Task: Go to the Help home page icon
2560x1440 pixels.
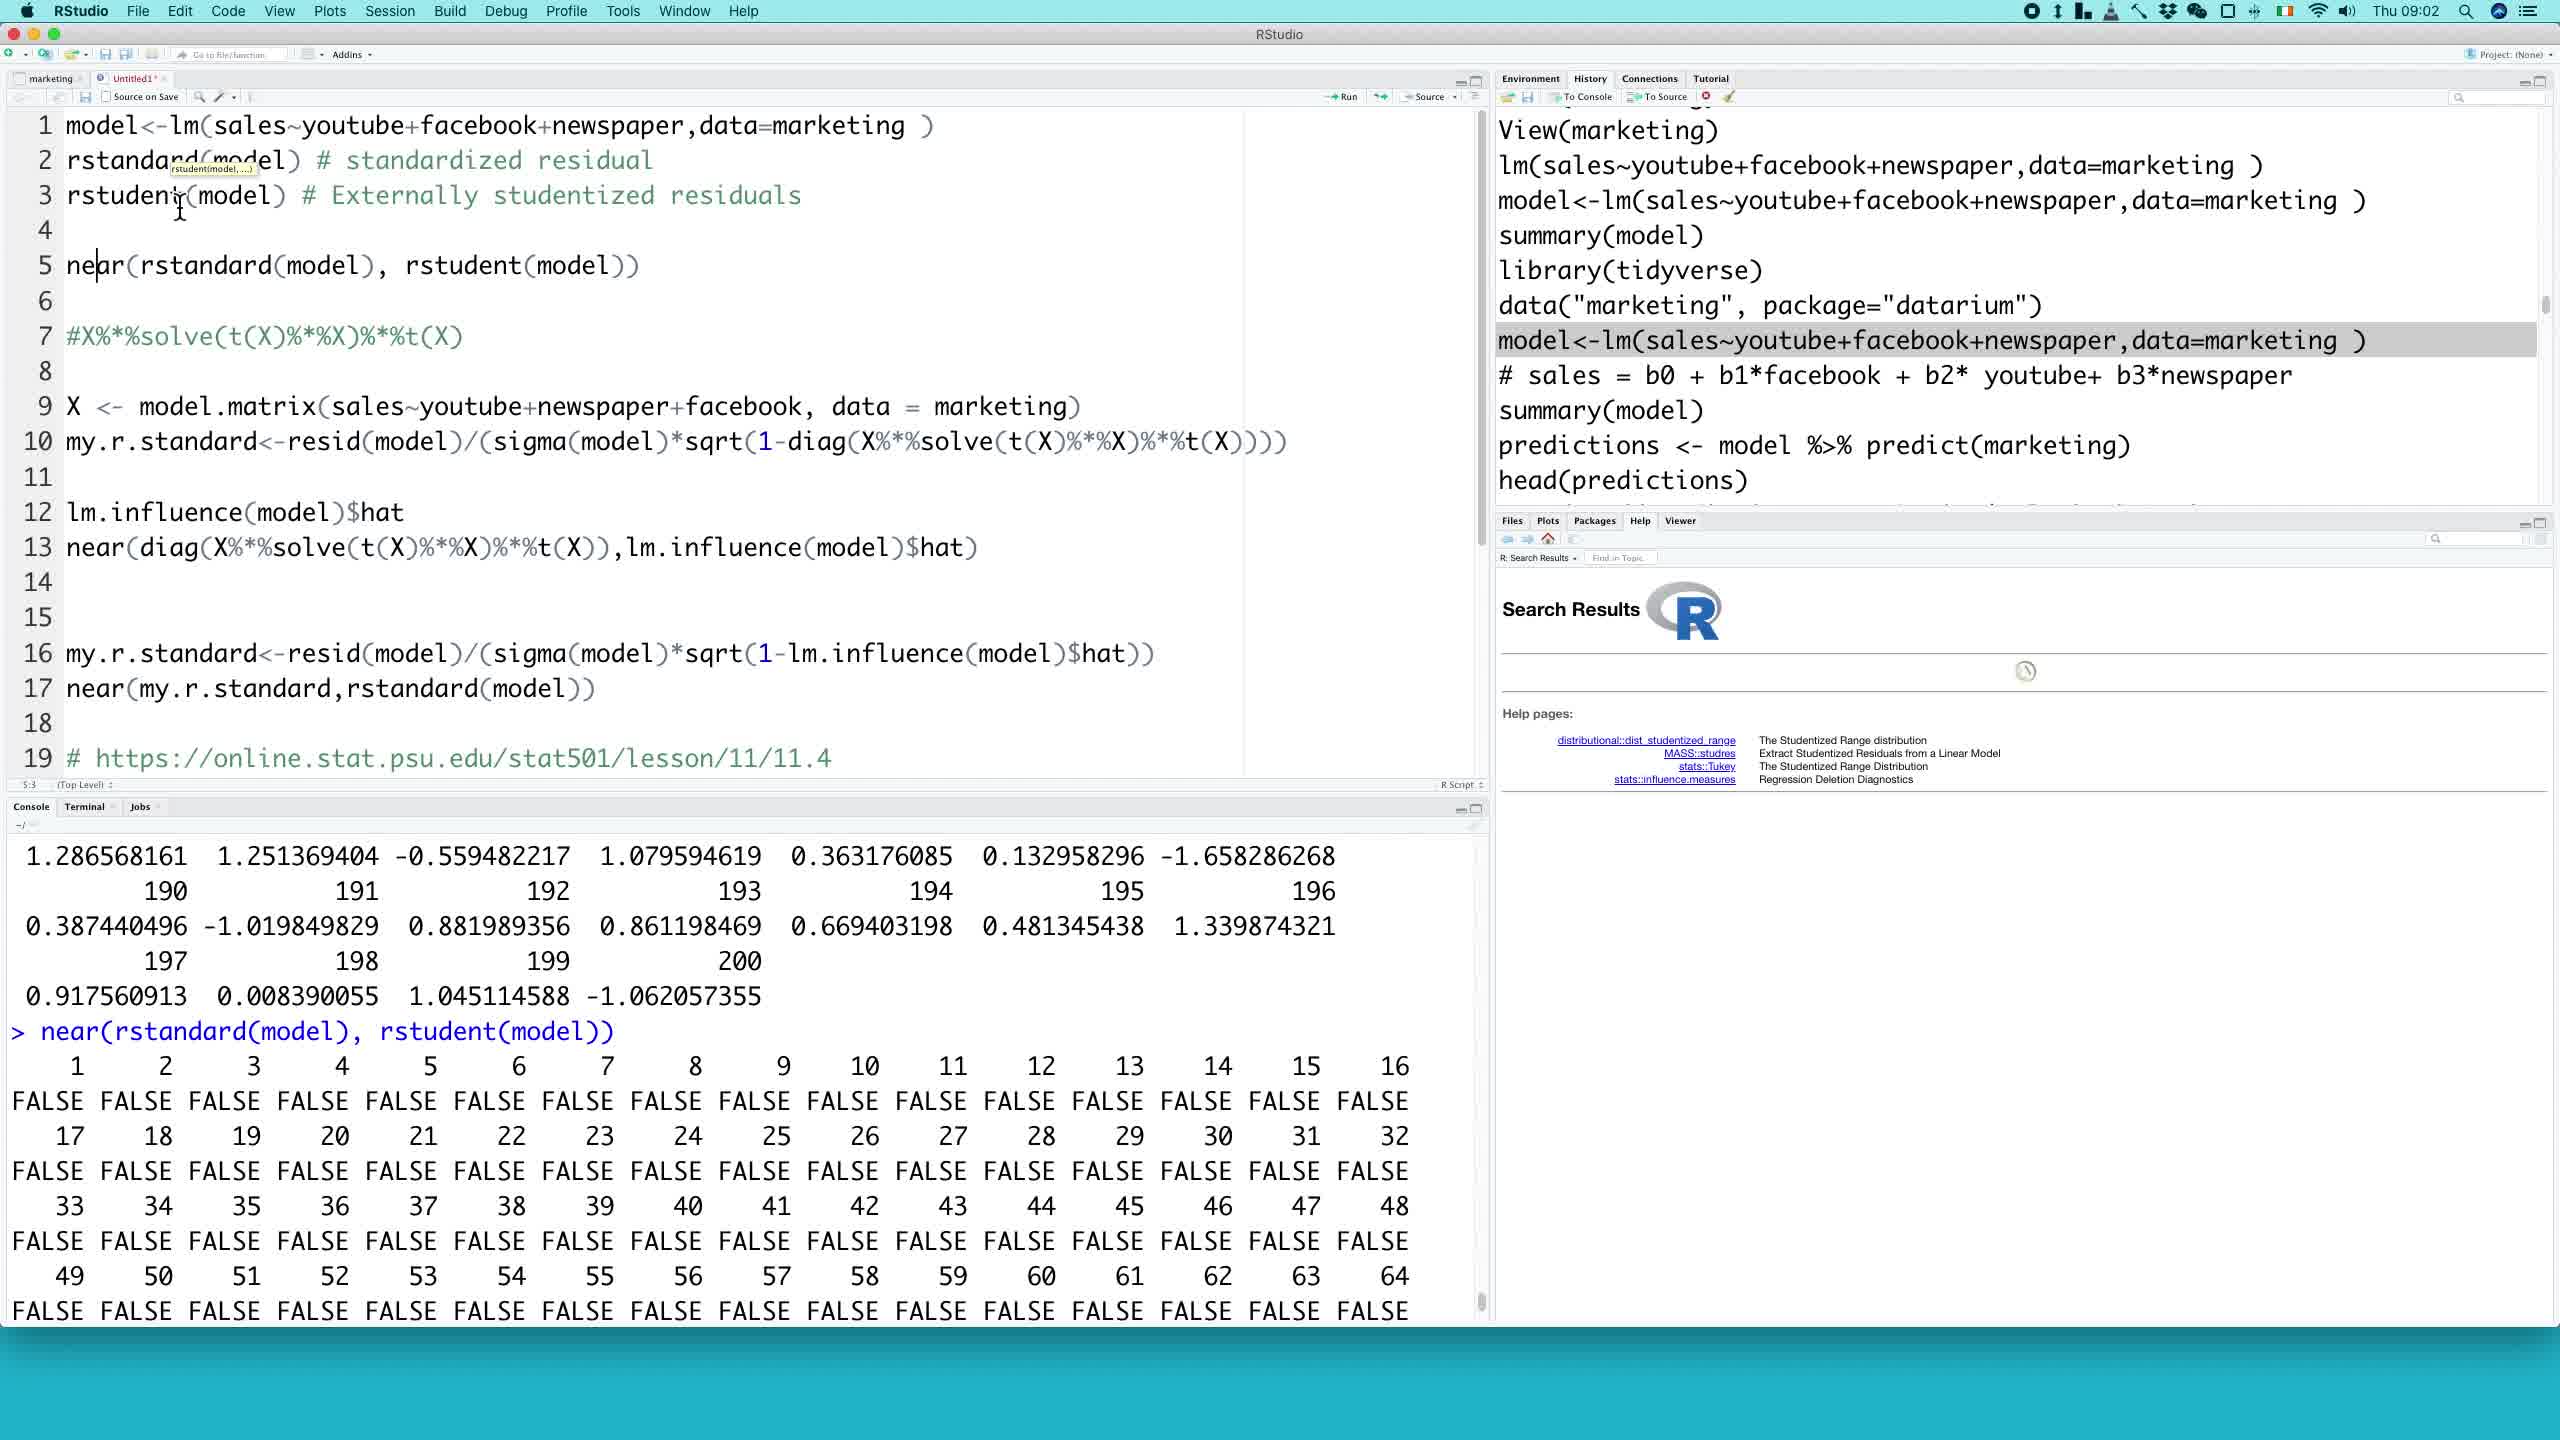Action: [1548, 539]
